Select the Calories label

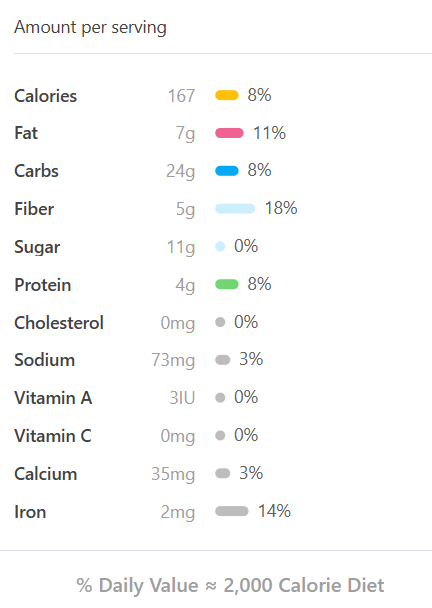[x=46, y=96]
